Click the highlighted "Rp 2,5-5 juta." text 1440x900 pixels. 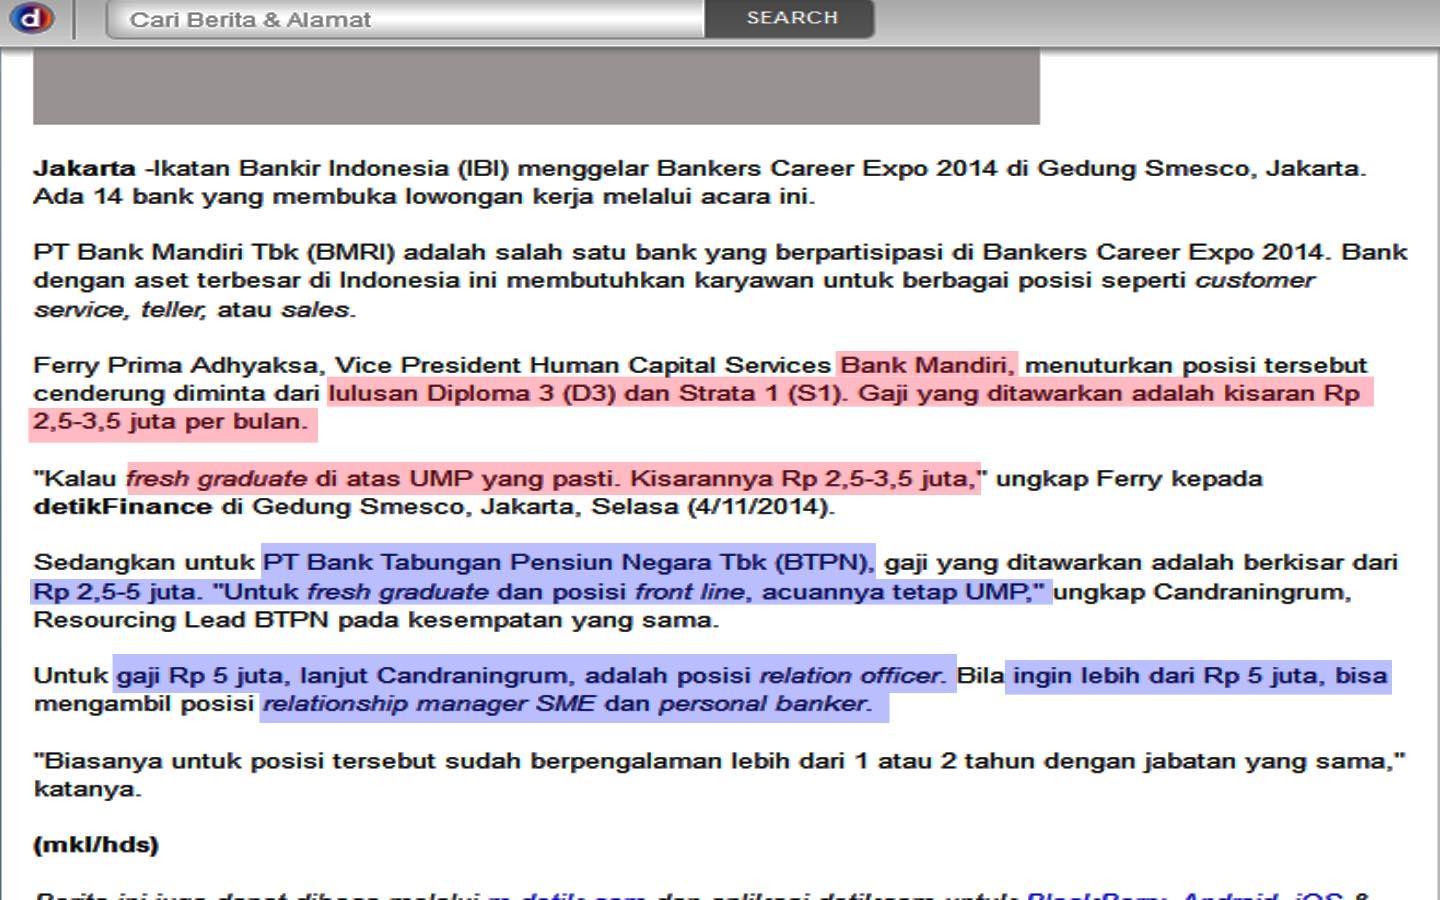[116, 592]
